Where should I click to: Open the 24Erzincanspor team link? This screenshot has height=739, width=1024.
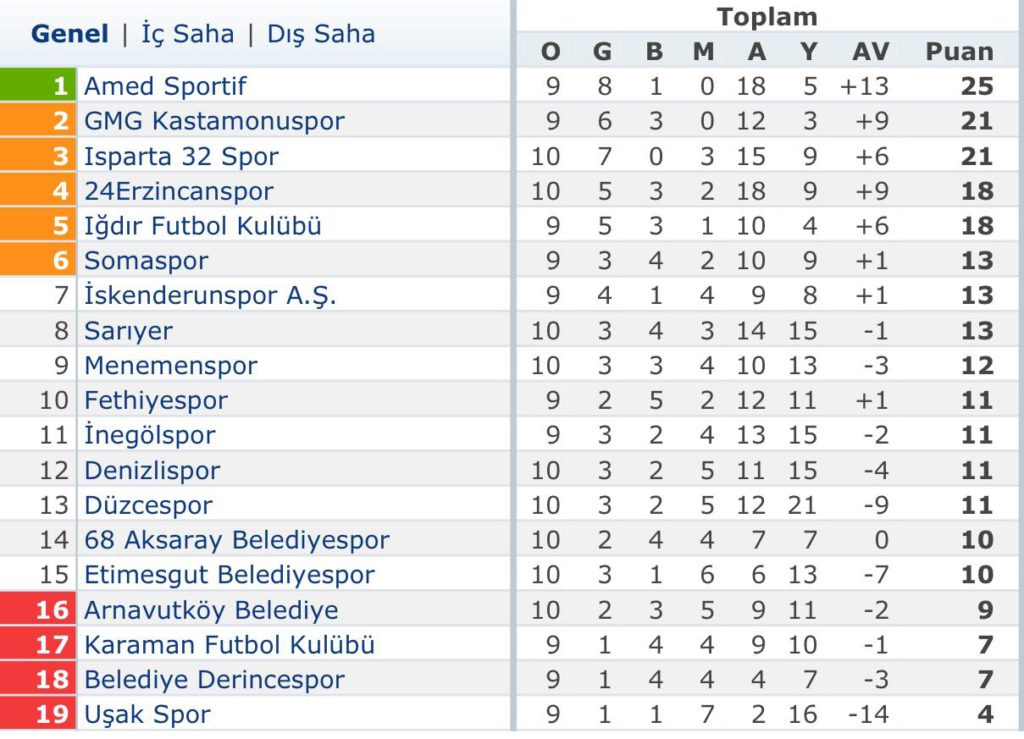[x=179, y=191]
